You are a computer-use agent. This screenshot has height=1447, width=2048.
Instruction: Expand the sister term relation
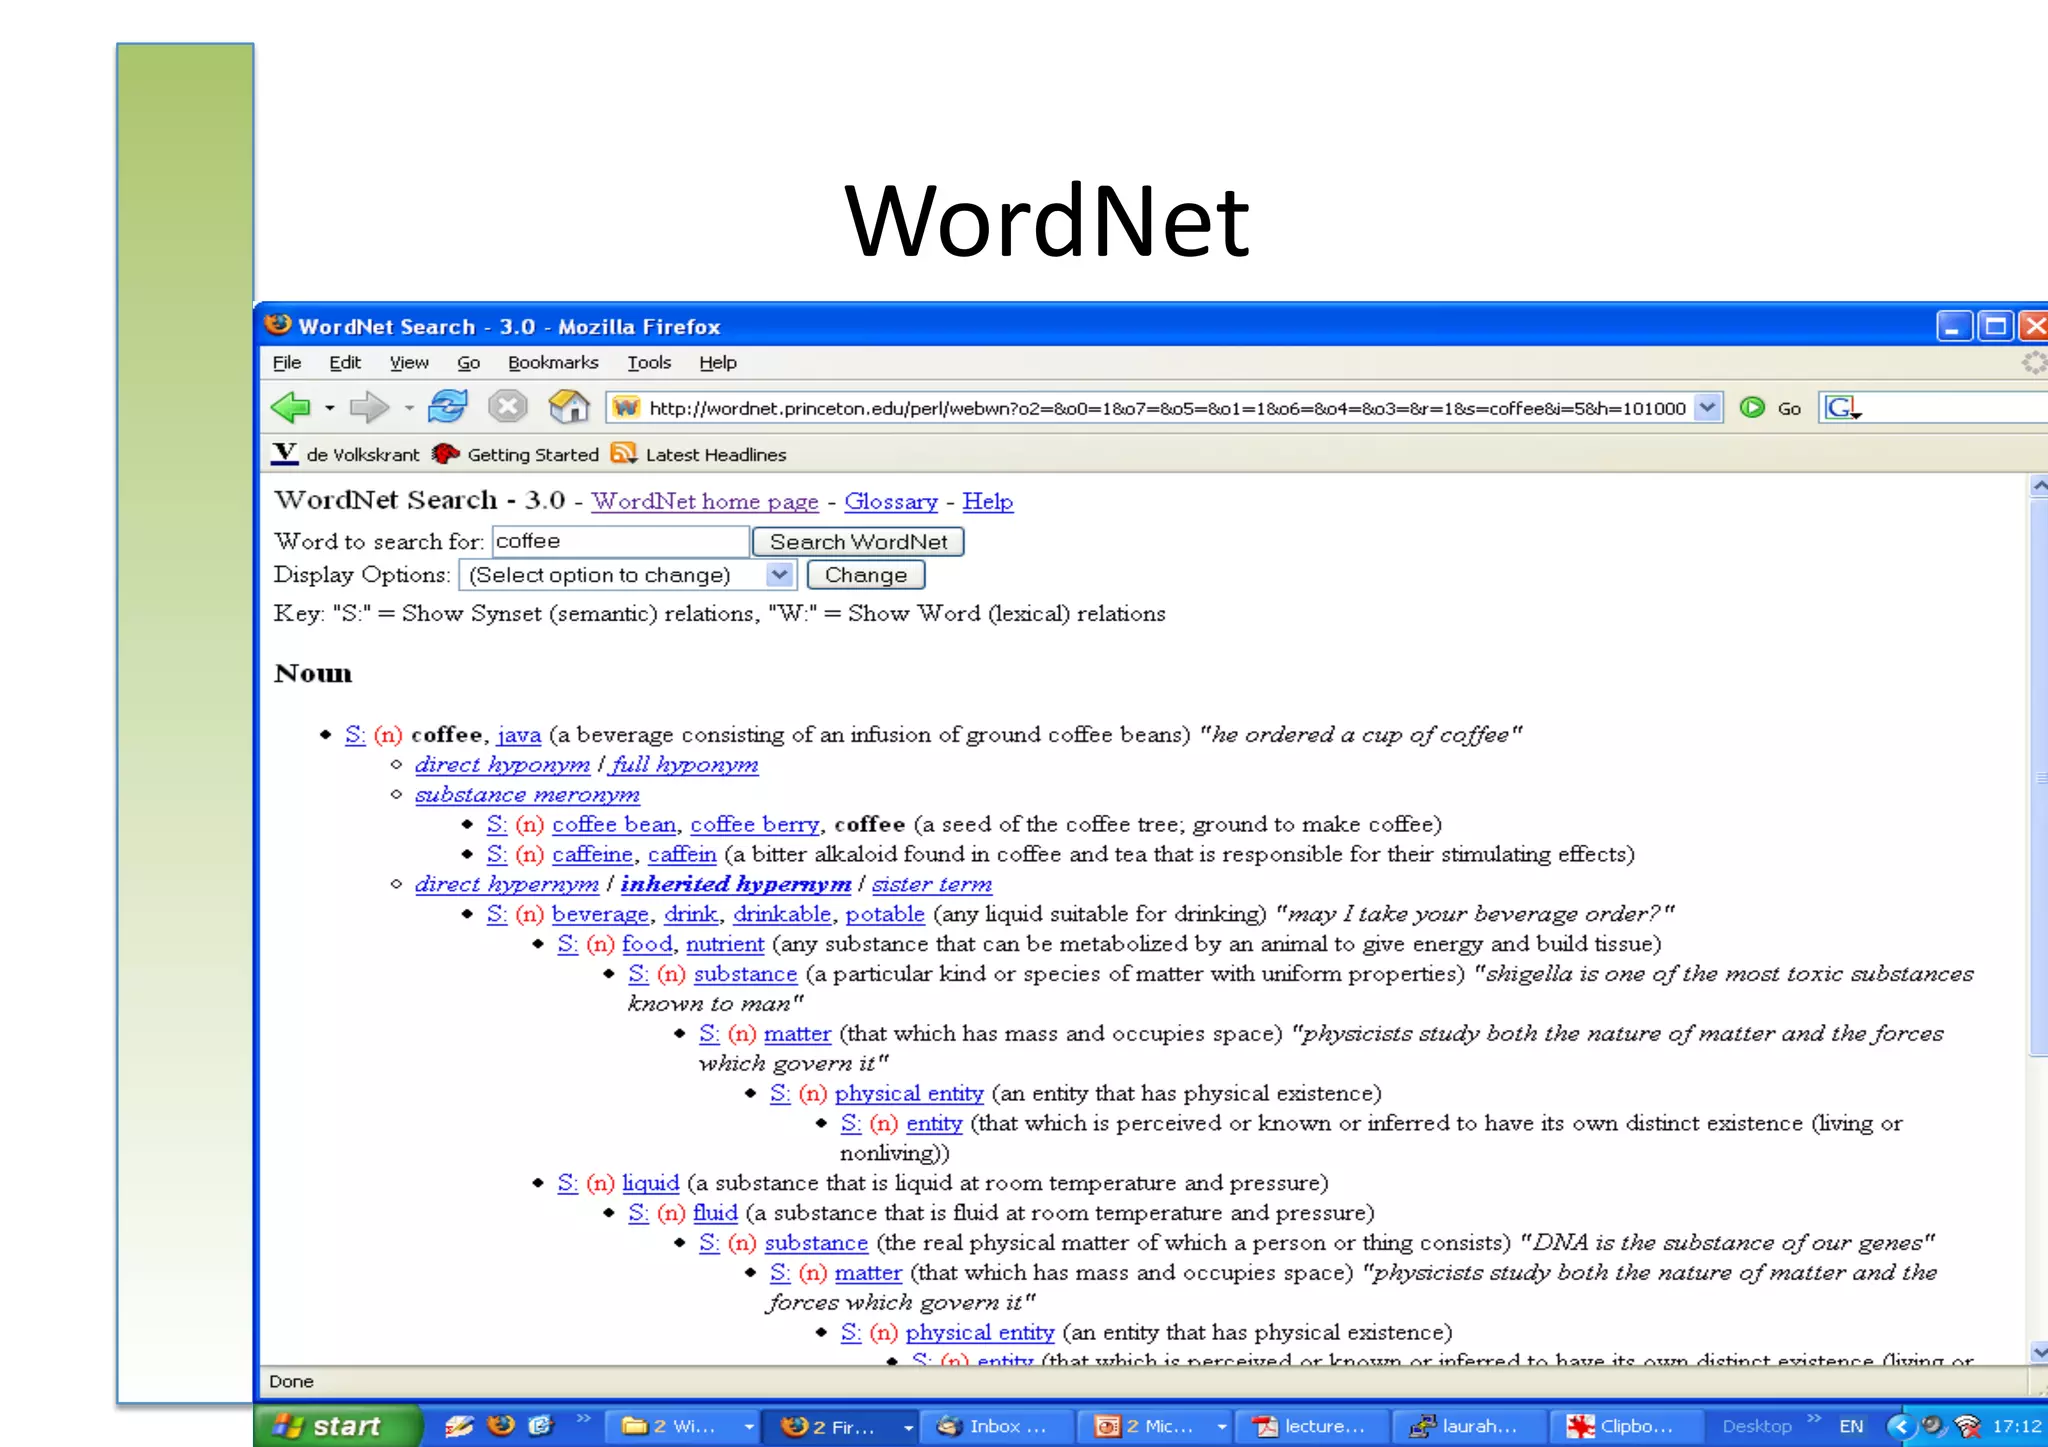tap(932, 884)
